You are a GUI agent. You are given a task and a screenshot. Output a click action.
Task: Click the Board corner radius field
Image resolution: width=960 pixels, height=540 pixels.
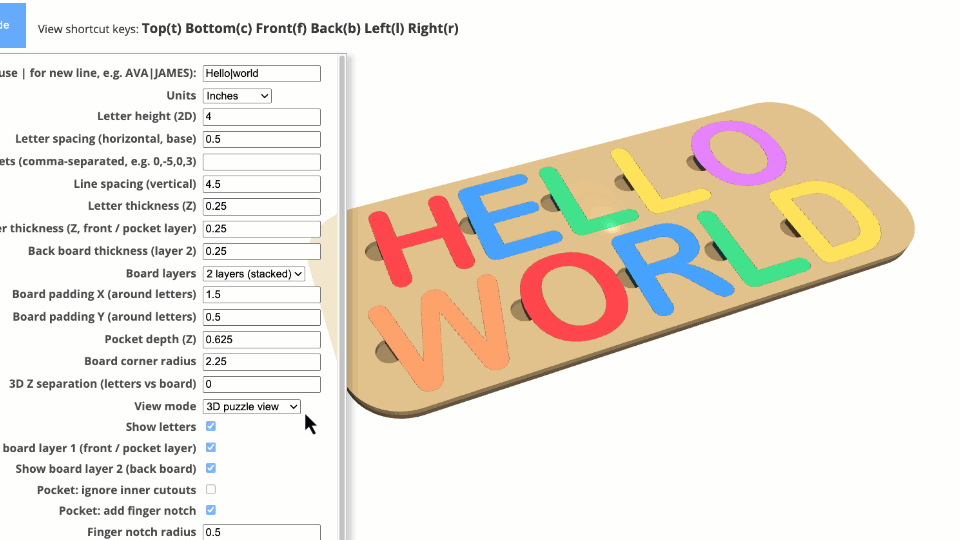pos(261,362)
